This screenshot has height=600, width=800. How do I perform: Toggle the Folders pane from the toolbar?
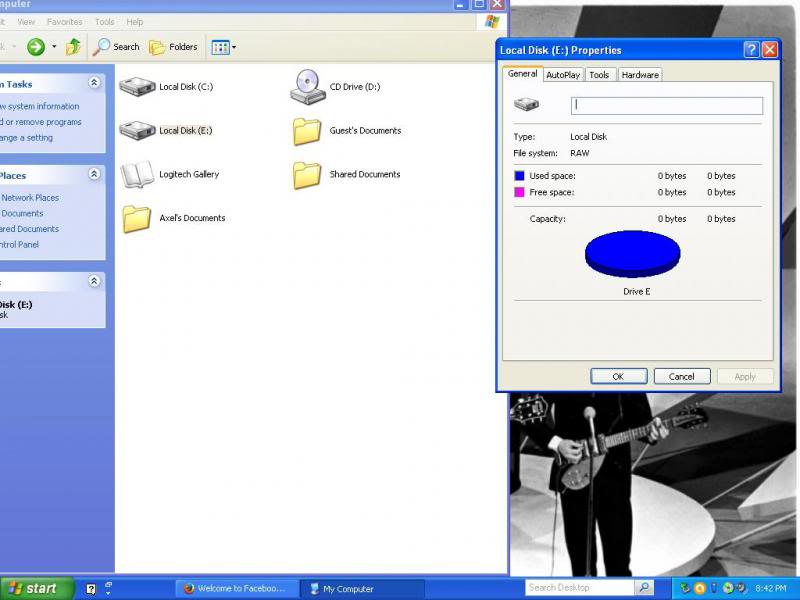(x=173, y=47)
